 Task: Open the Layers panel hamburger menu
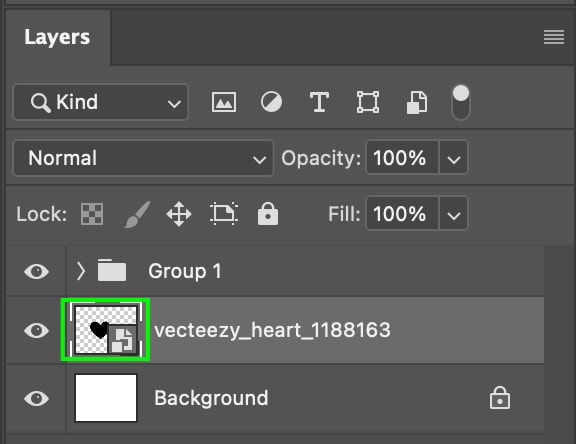[x=554, y=37]
